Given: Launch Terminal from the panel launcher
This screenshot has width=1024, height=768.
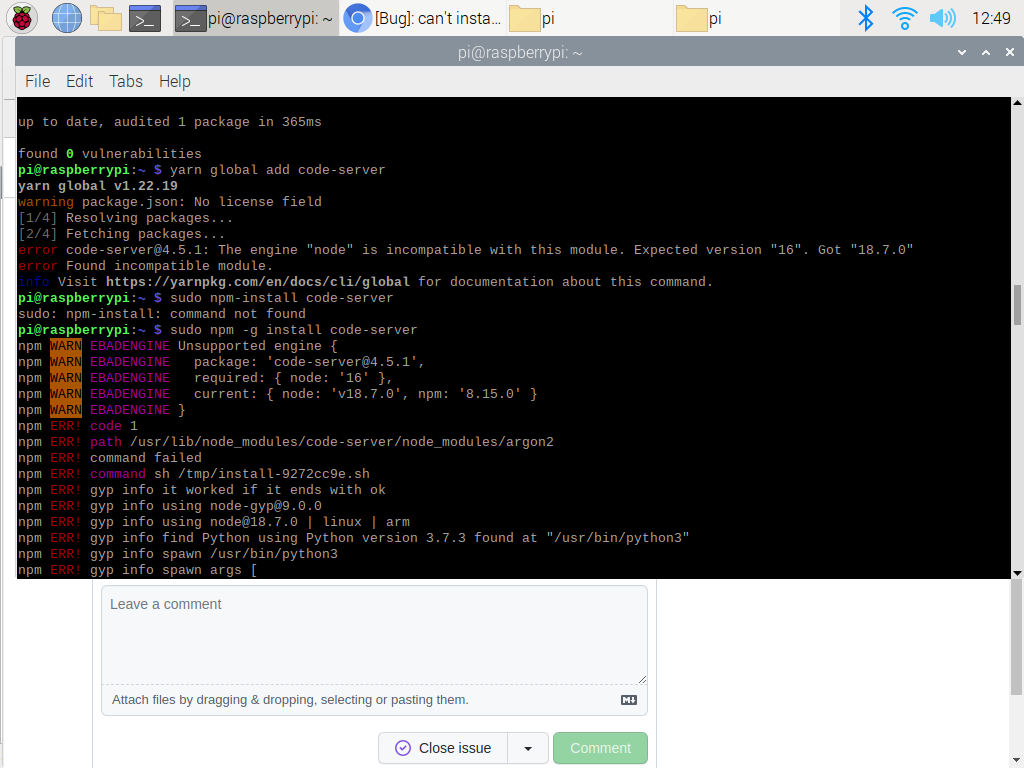Looking at the screenshot, I should point(145,18).
